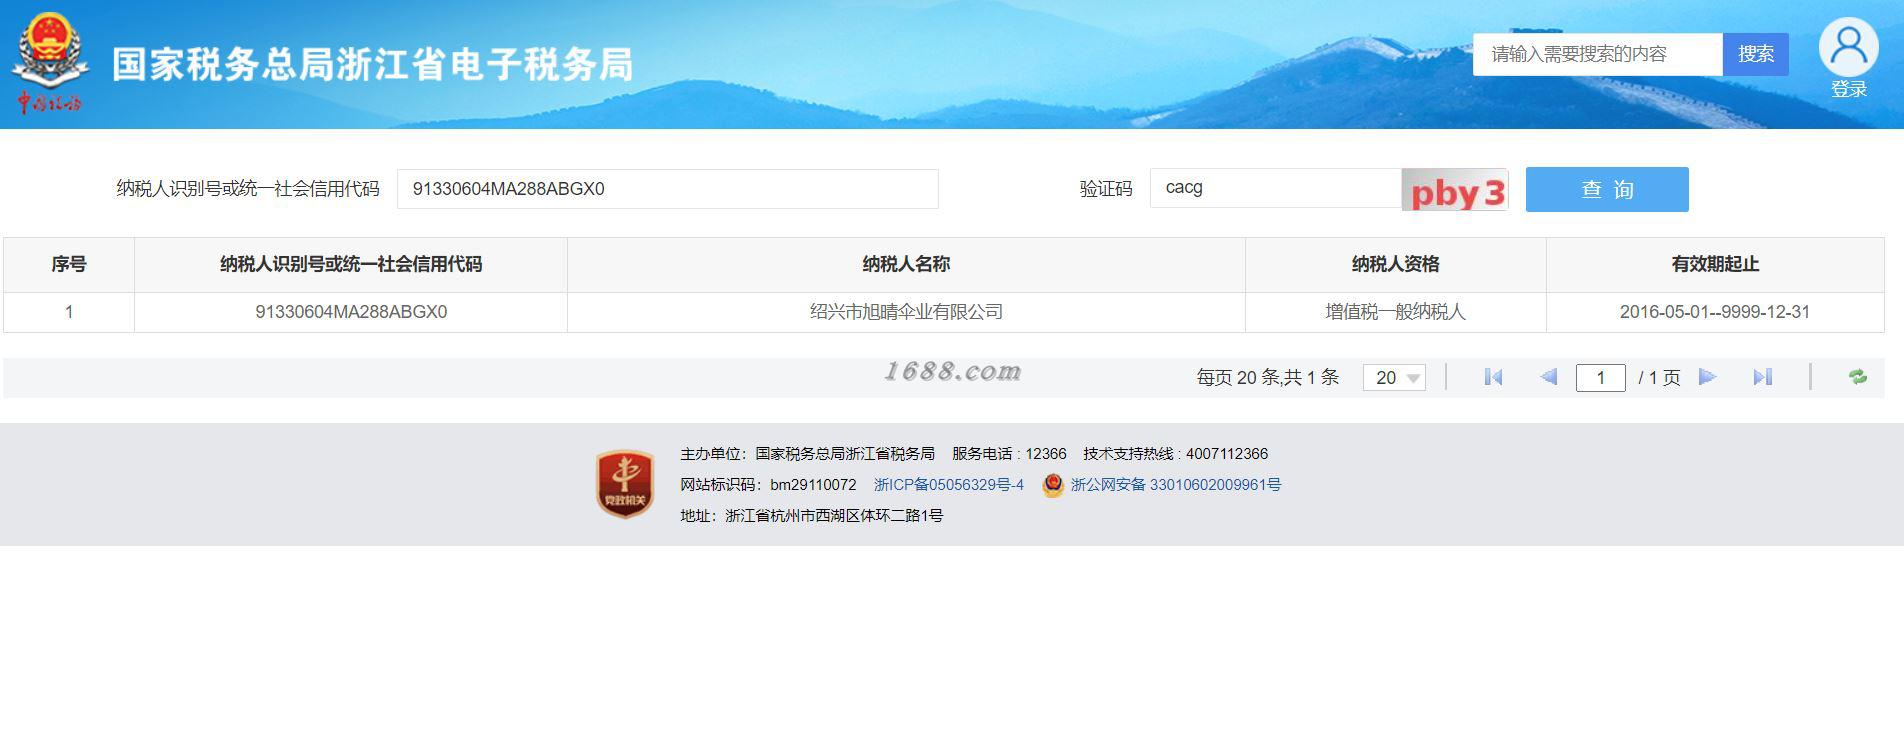Select cell 2016-05-01--9999-12-31
This screenshot has width=1904, height=737.
1715,312
